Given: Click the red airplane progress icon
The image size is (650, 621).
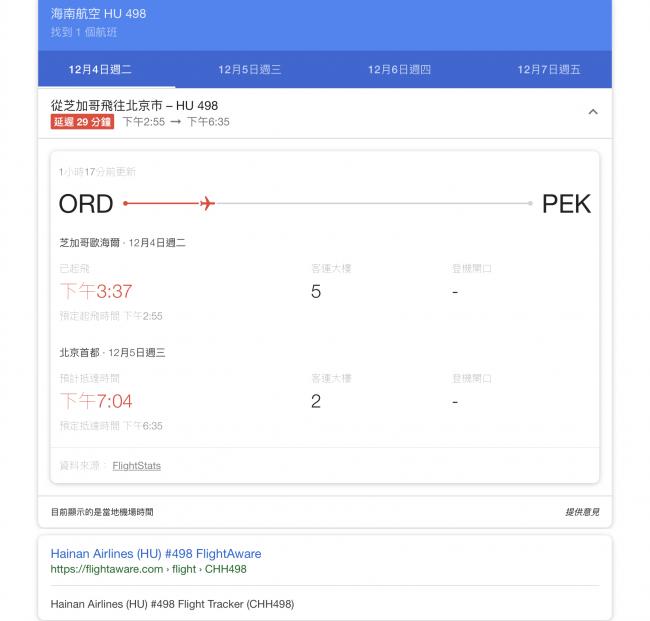Looking at the screenshot, I should 207,204.
